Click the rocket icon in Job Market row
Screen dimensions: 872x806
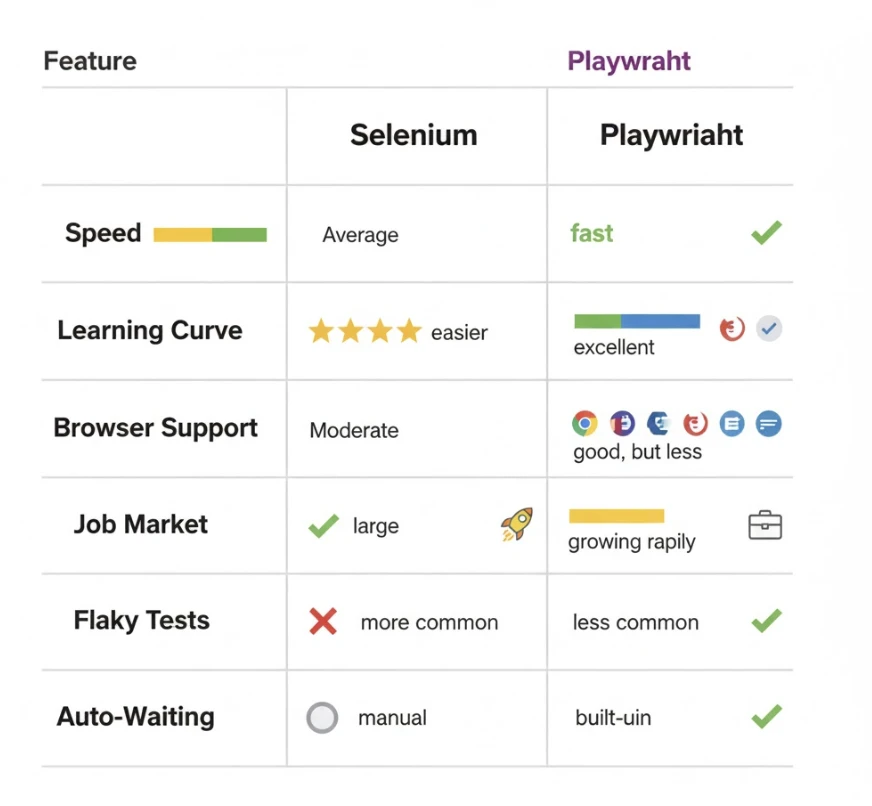pos(516,524)
